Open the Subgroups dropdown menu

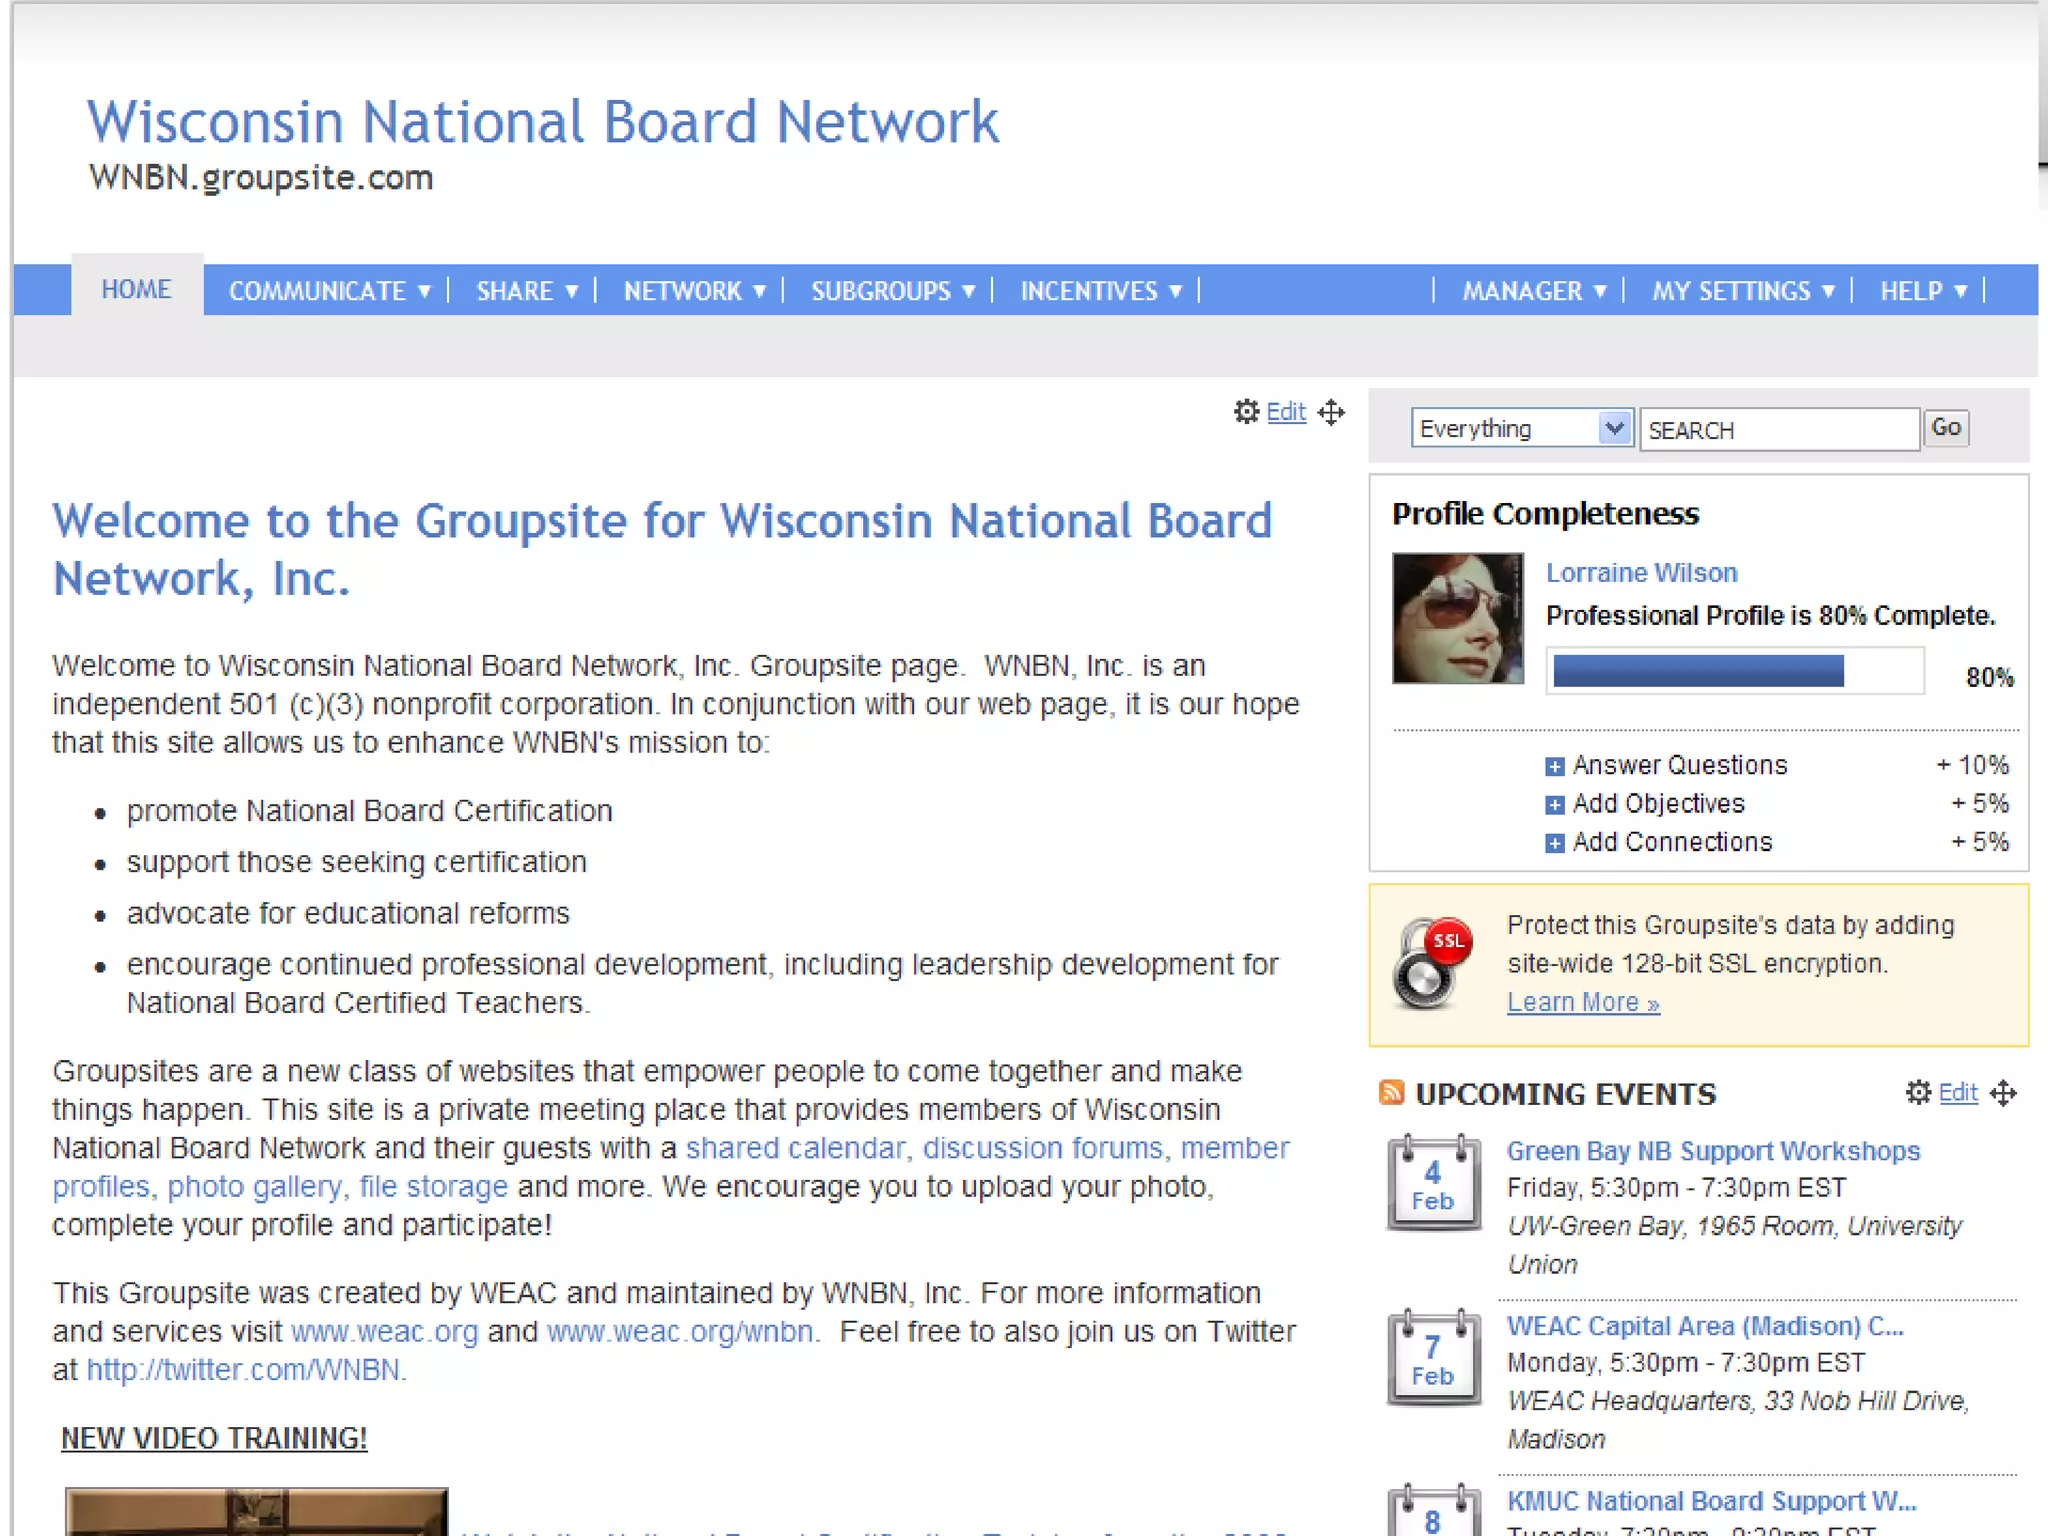pyautogui.click(x=893, y=291)
